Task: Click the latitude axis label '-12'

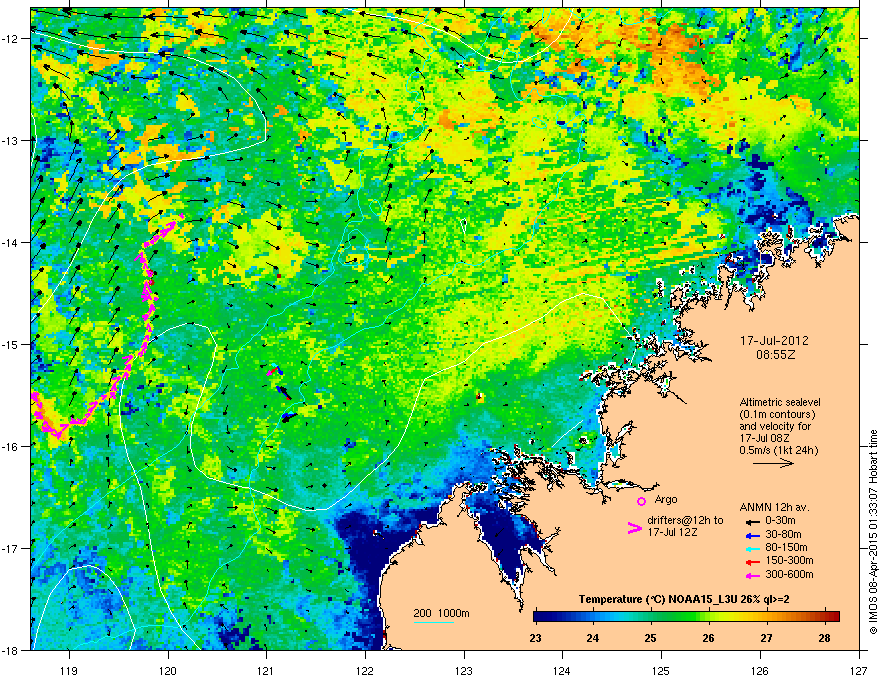Action: click(x=10, y=39)
